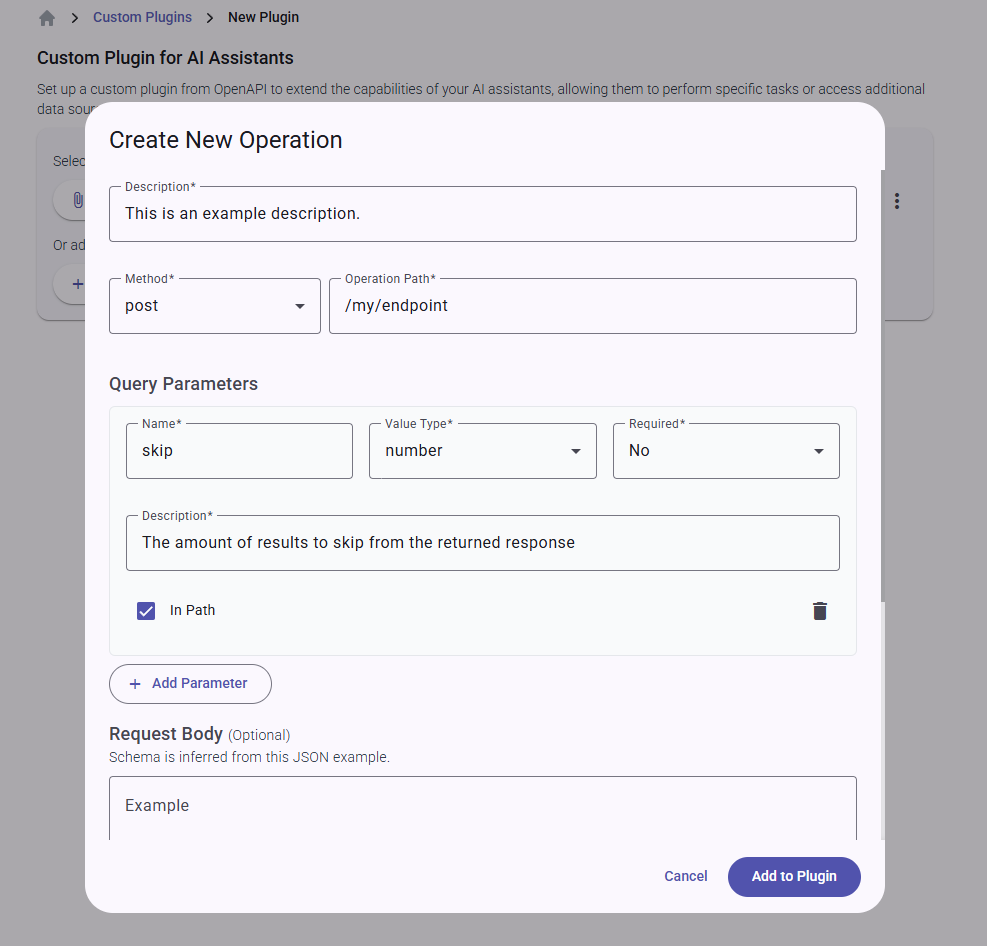
Task: Toggle the In Path checkbox
Action: pyautogui.click(x=146, y=611)
